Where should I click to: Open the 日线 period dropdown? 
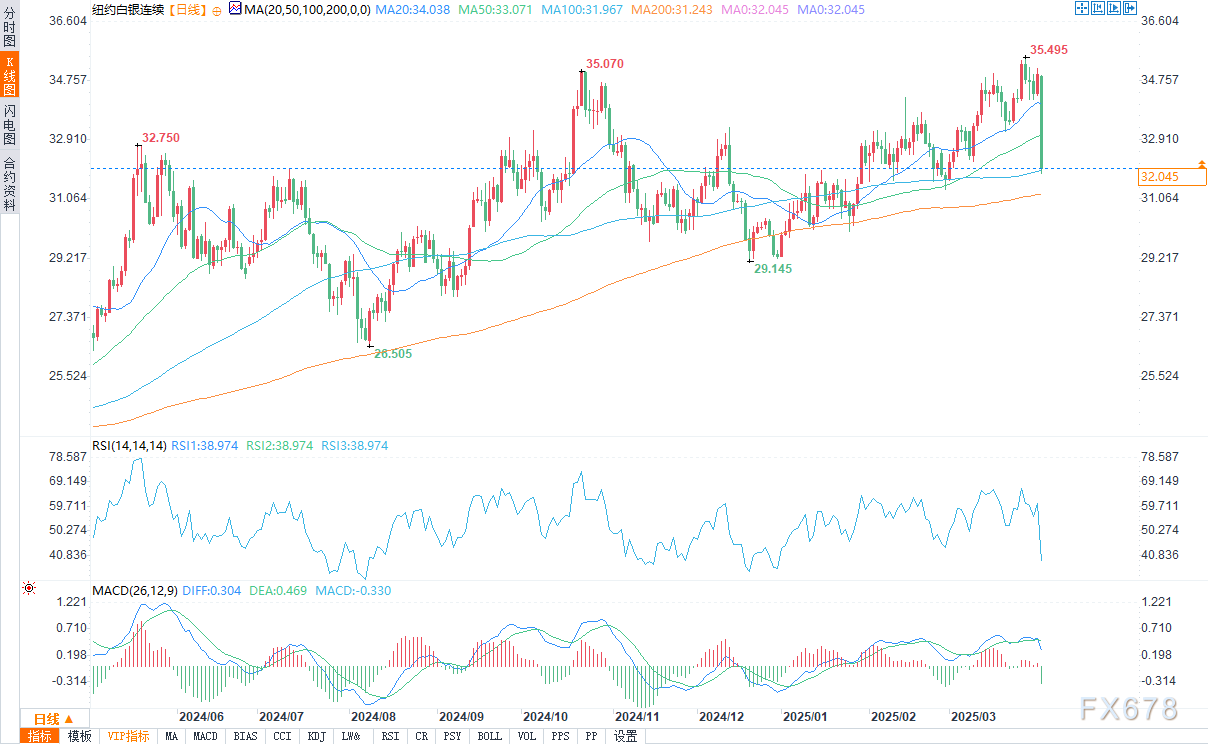[52, 719]
